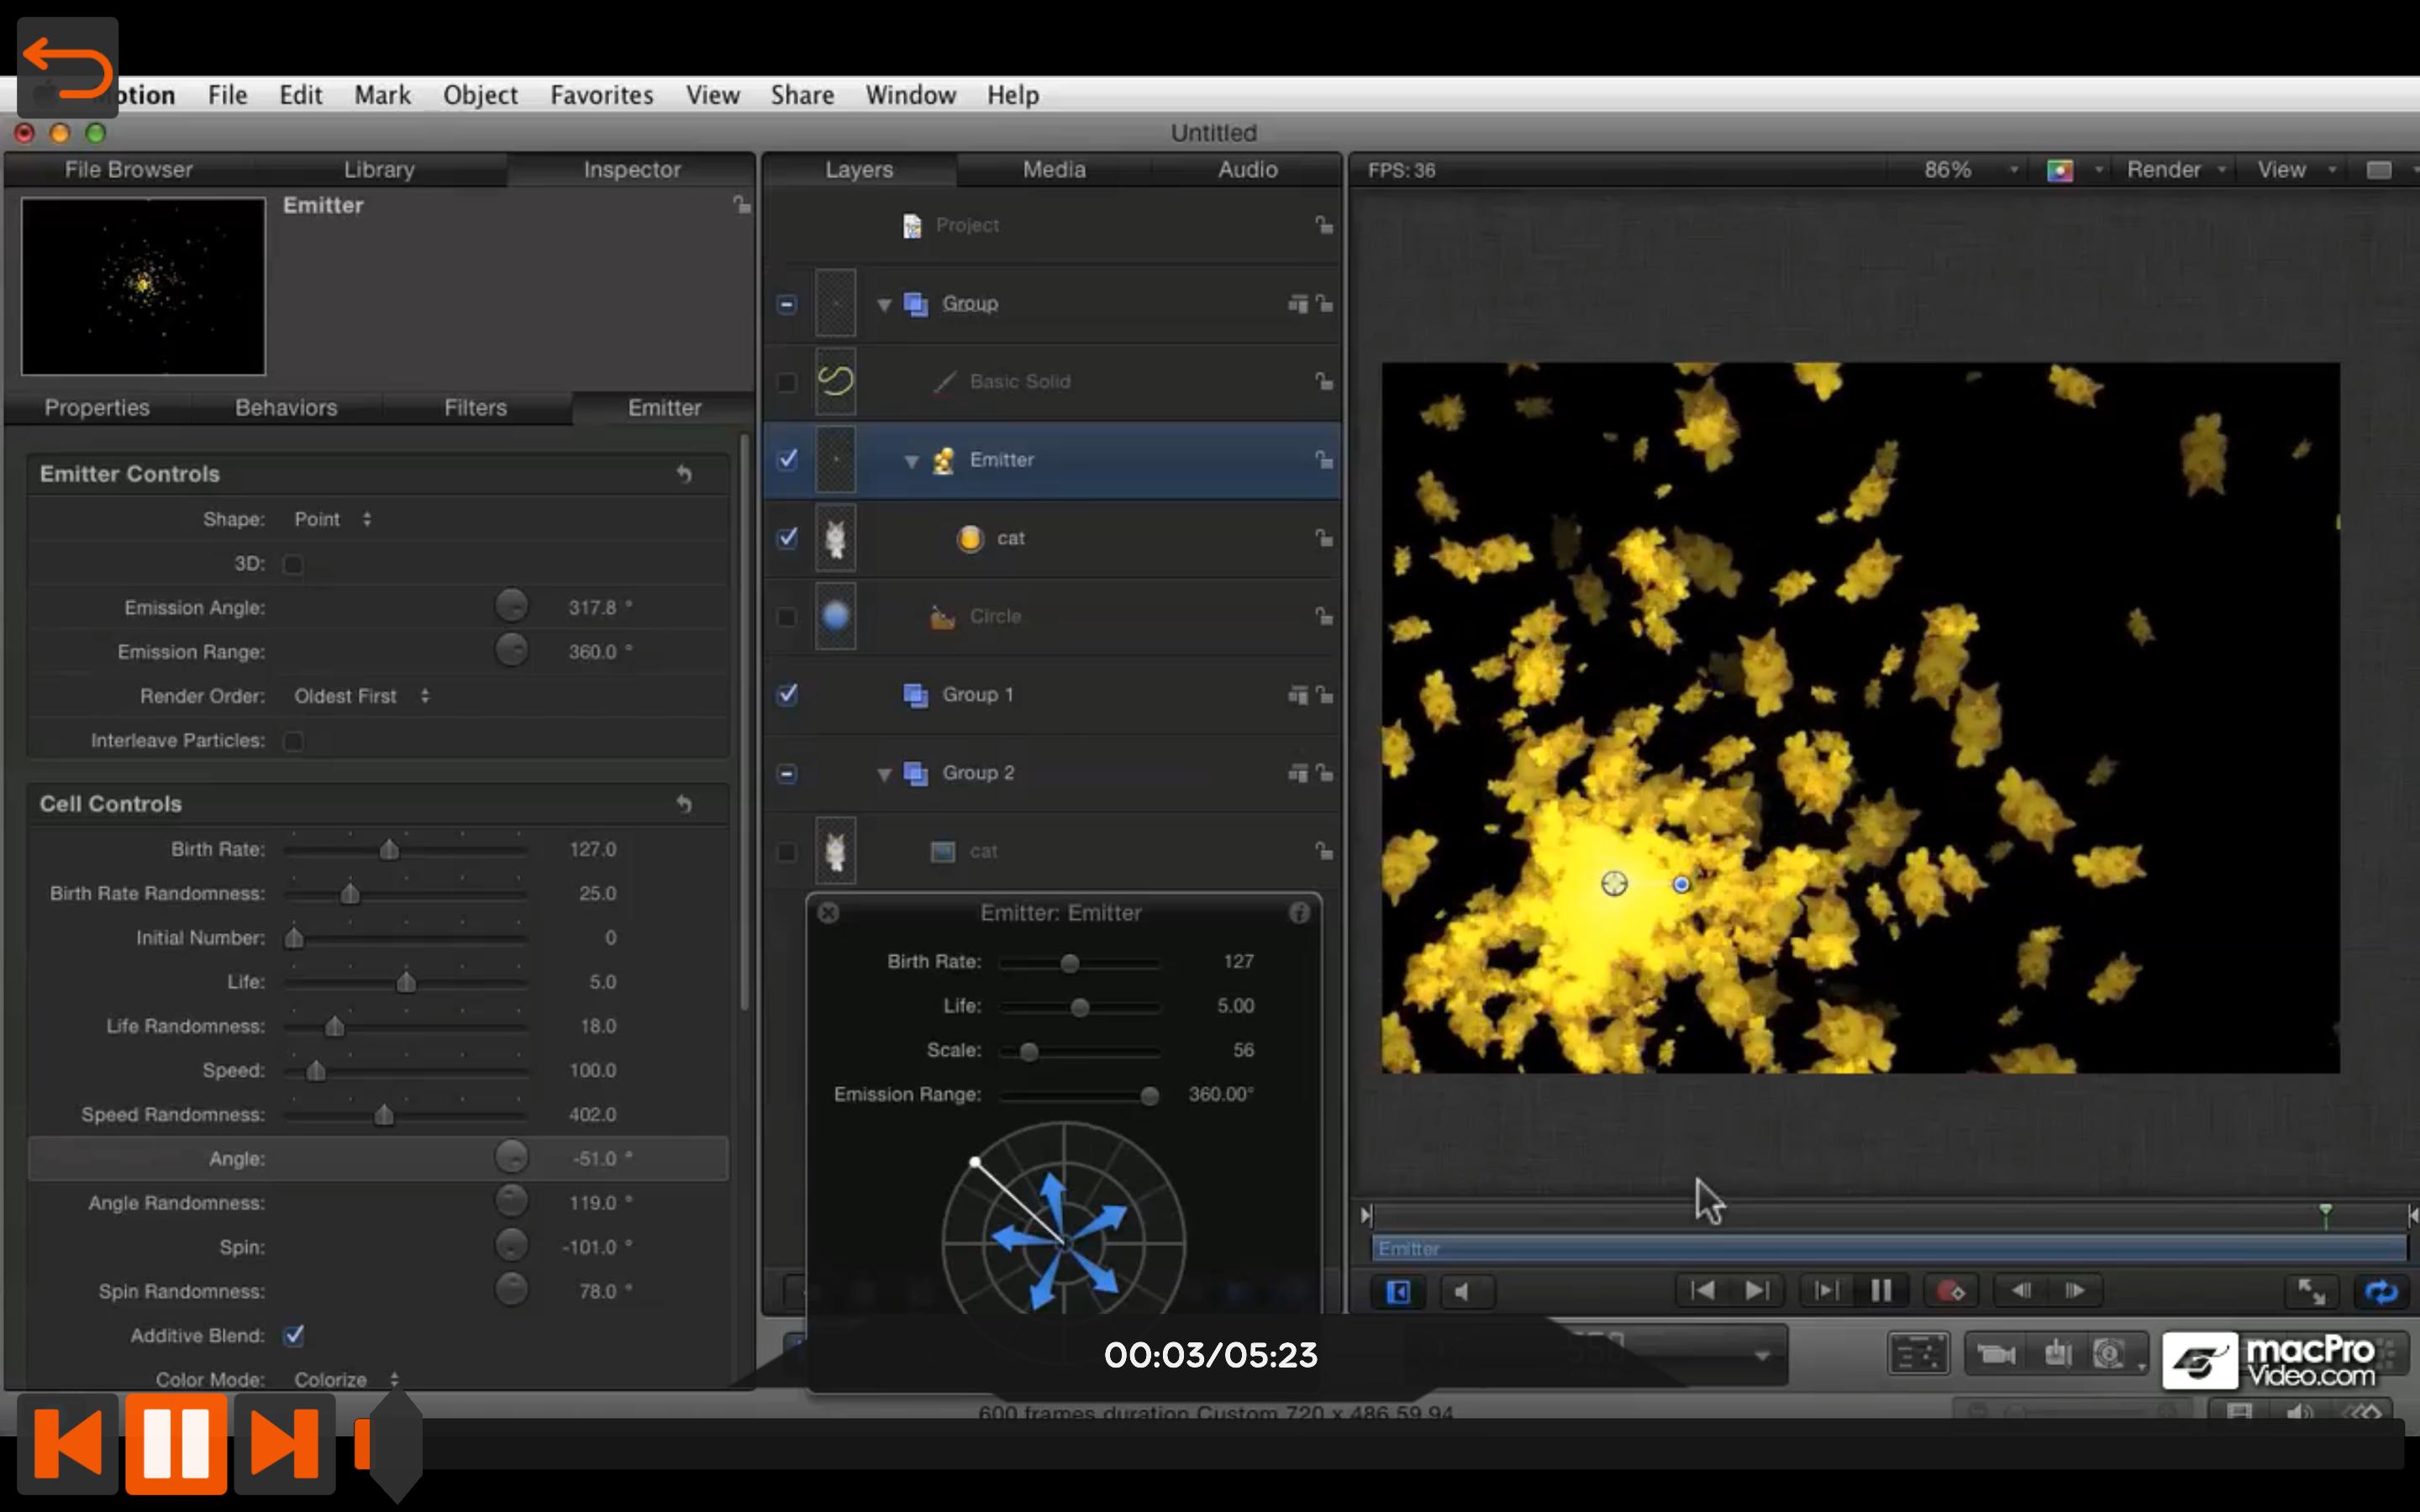The width and height of the screenshot is (2420, 1512).
Task: Click the Emitter bar in mini-timeline
Action: (x=1889, y=1248)
